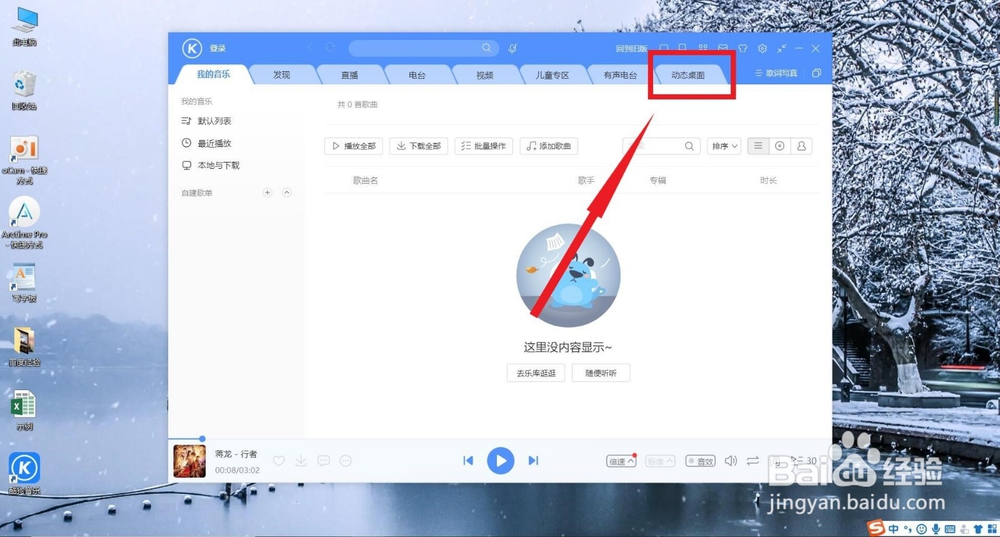Open the skin (T-shirt) icon

742,48
